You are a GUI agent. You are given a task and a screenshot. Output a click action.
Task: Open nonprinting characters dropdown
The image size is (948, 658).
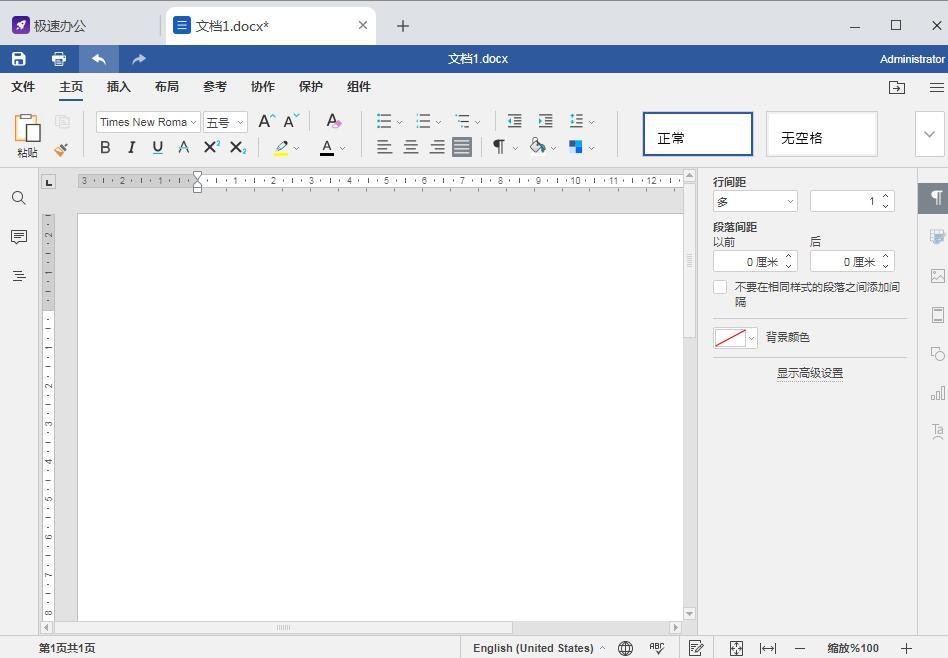[x=515, y=148]
